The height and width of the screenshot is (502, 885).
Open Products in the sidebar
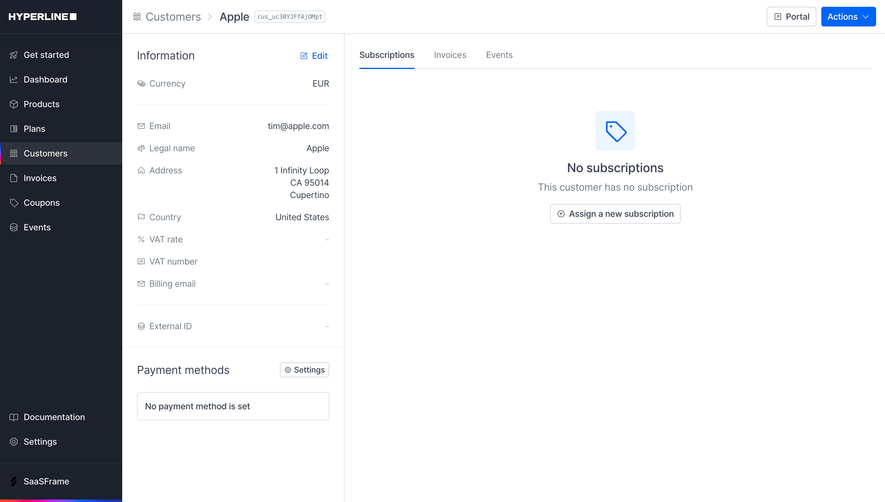point(61,104)
